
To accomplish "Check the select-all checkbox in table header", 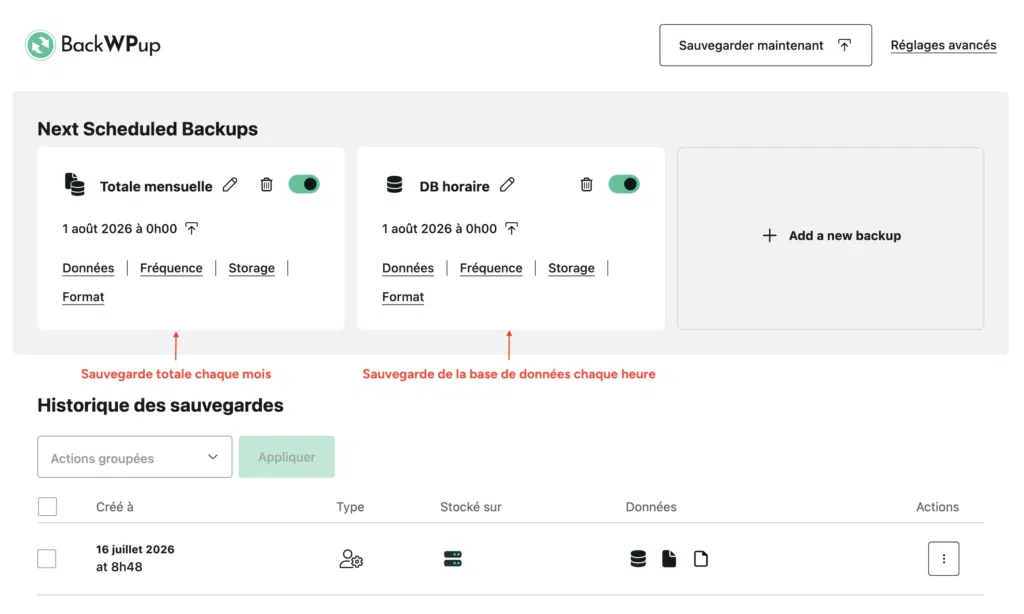I will [47, 506].
